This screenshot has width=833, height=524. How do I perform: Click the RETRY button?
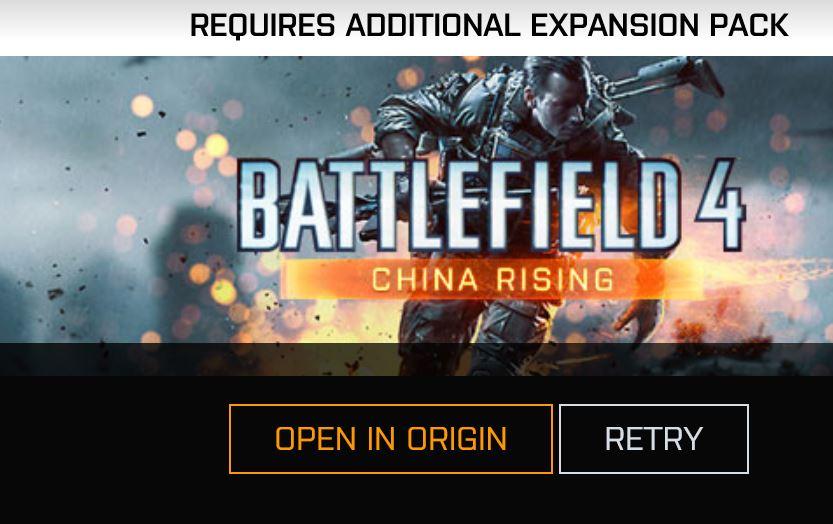point(654,438)
